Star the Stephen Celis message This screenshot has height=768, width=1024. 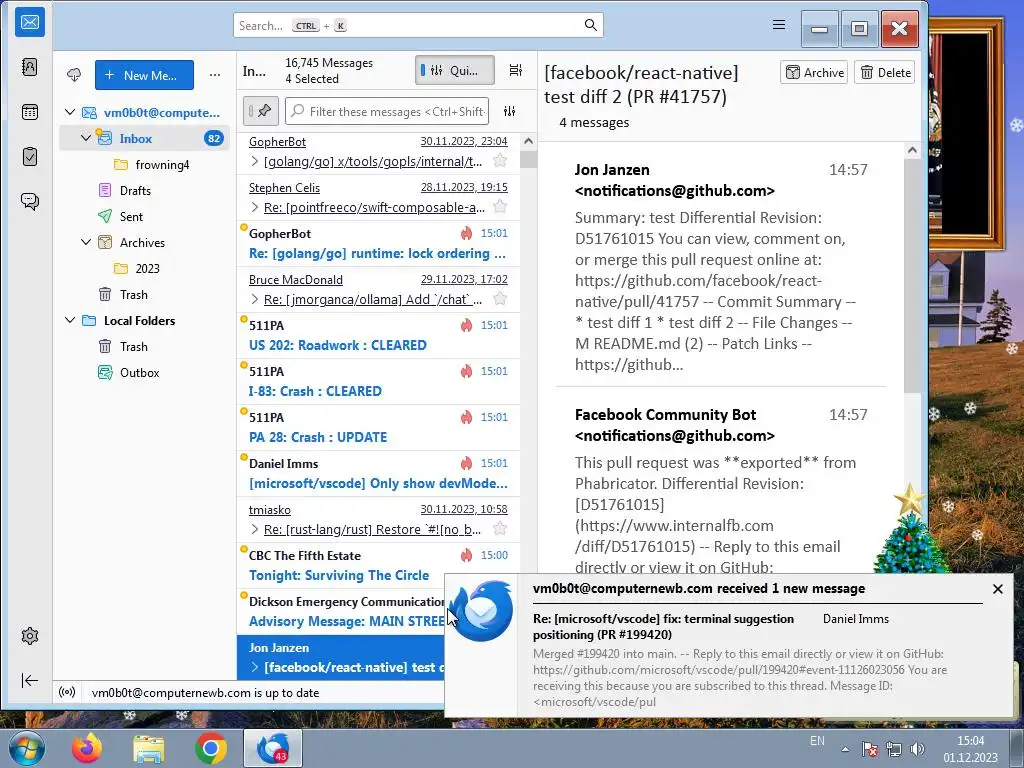click(x=500, y=207)
